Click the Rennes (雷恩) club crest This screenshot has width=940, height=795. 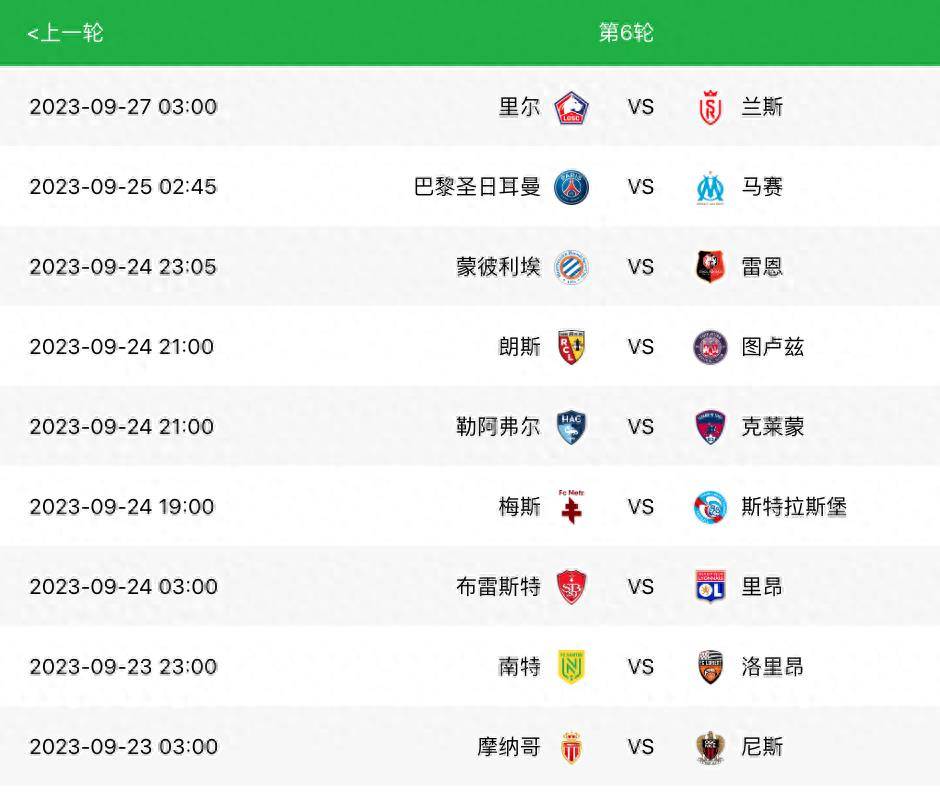pos(710,267)
